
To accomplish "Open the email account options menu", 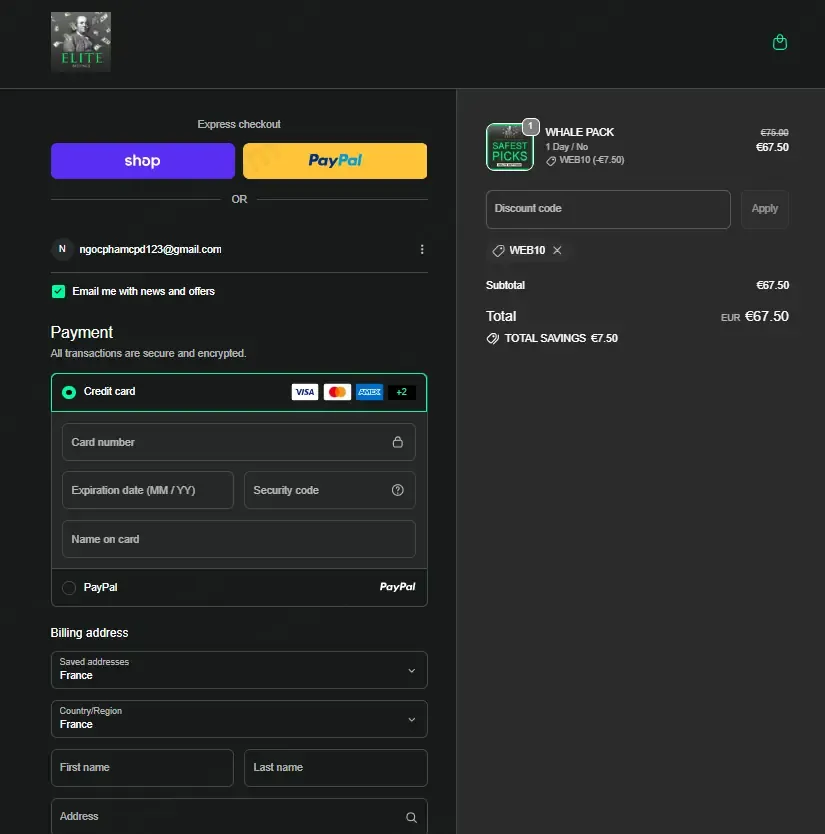I will click(422, 249).
